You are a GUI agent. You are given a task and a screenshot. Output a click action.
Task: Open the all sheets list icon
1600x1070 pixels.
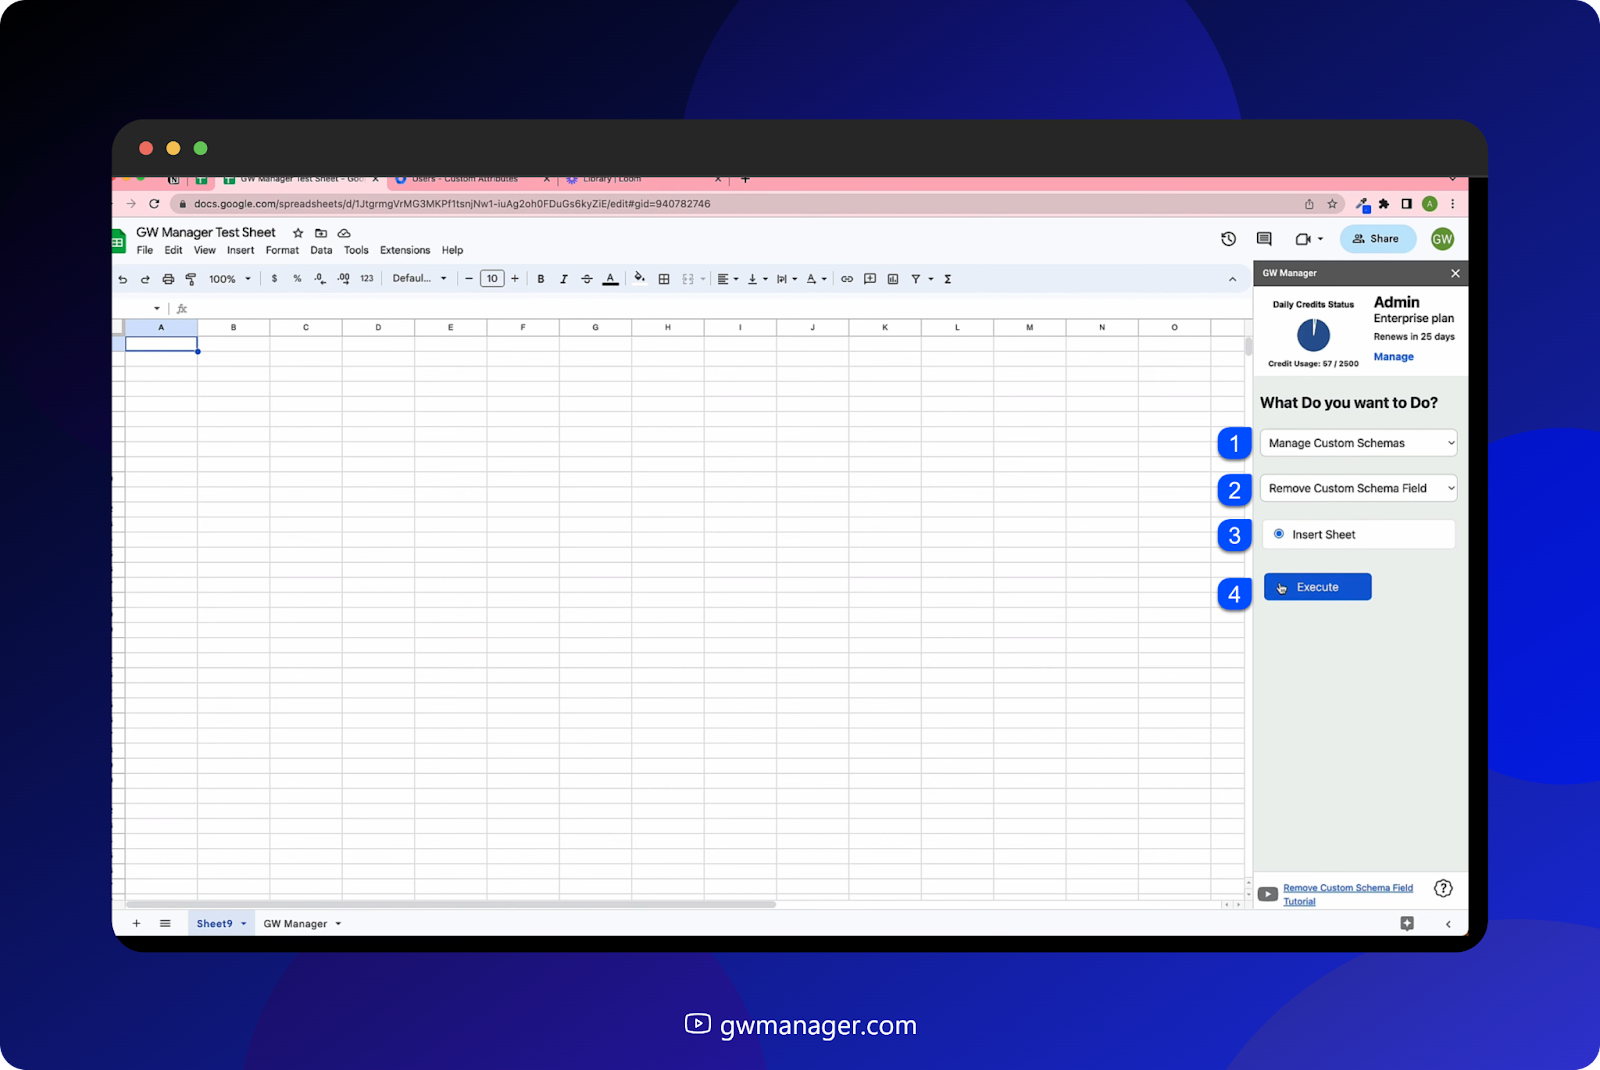(x=165, y=924)
